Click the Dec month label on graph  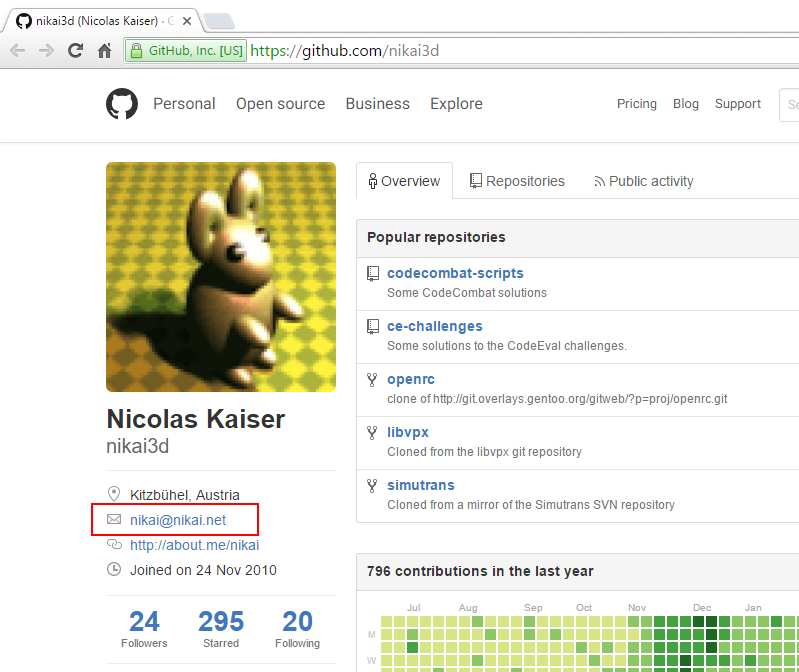coord(702,607)
